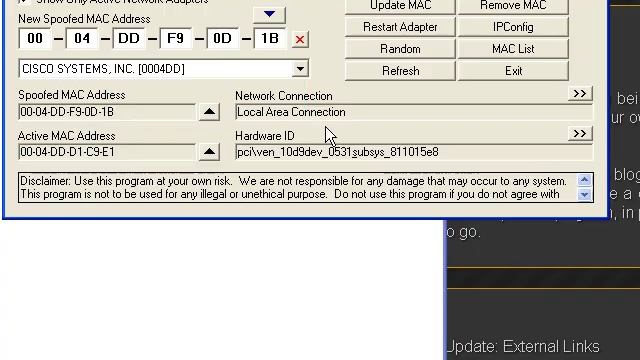Click Restart Adapter button

tap(400, 27)
